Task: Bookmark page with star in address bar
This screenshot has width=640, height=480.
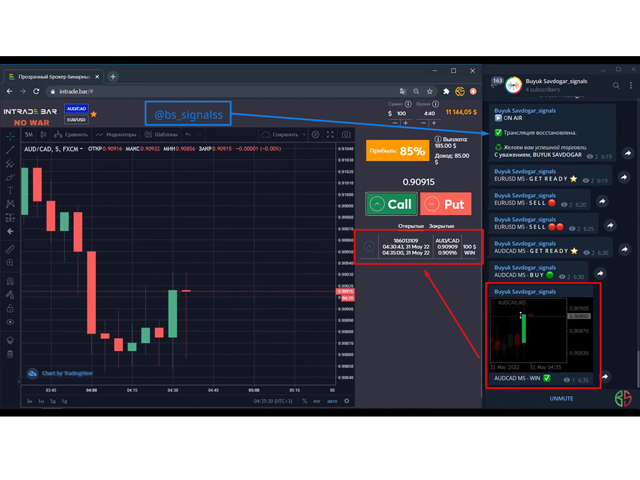Action: [x=429, y=91]
